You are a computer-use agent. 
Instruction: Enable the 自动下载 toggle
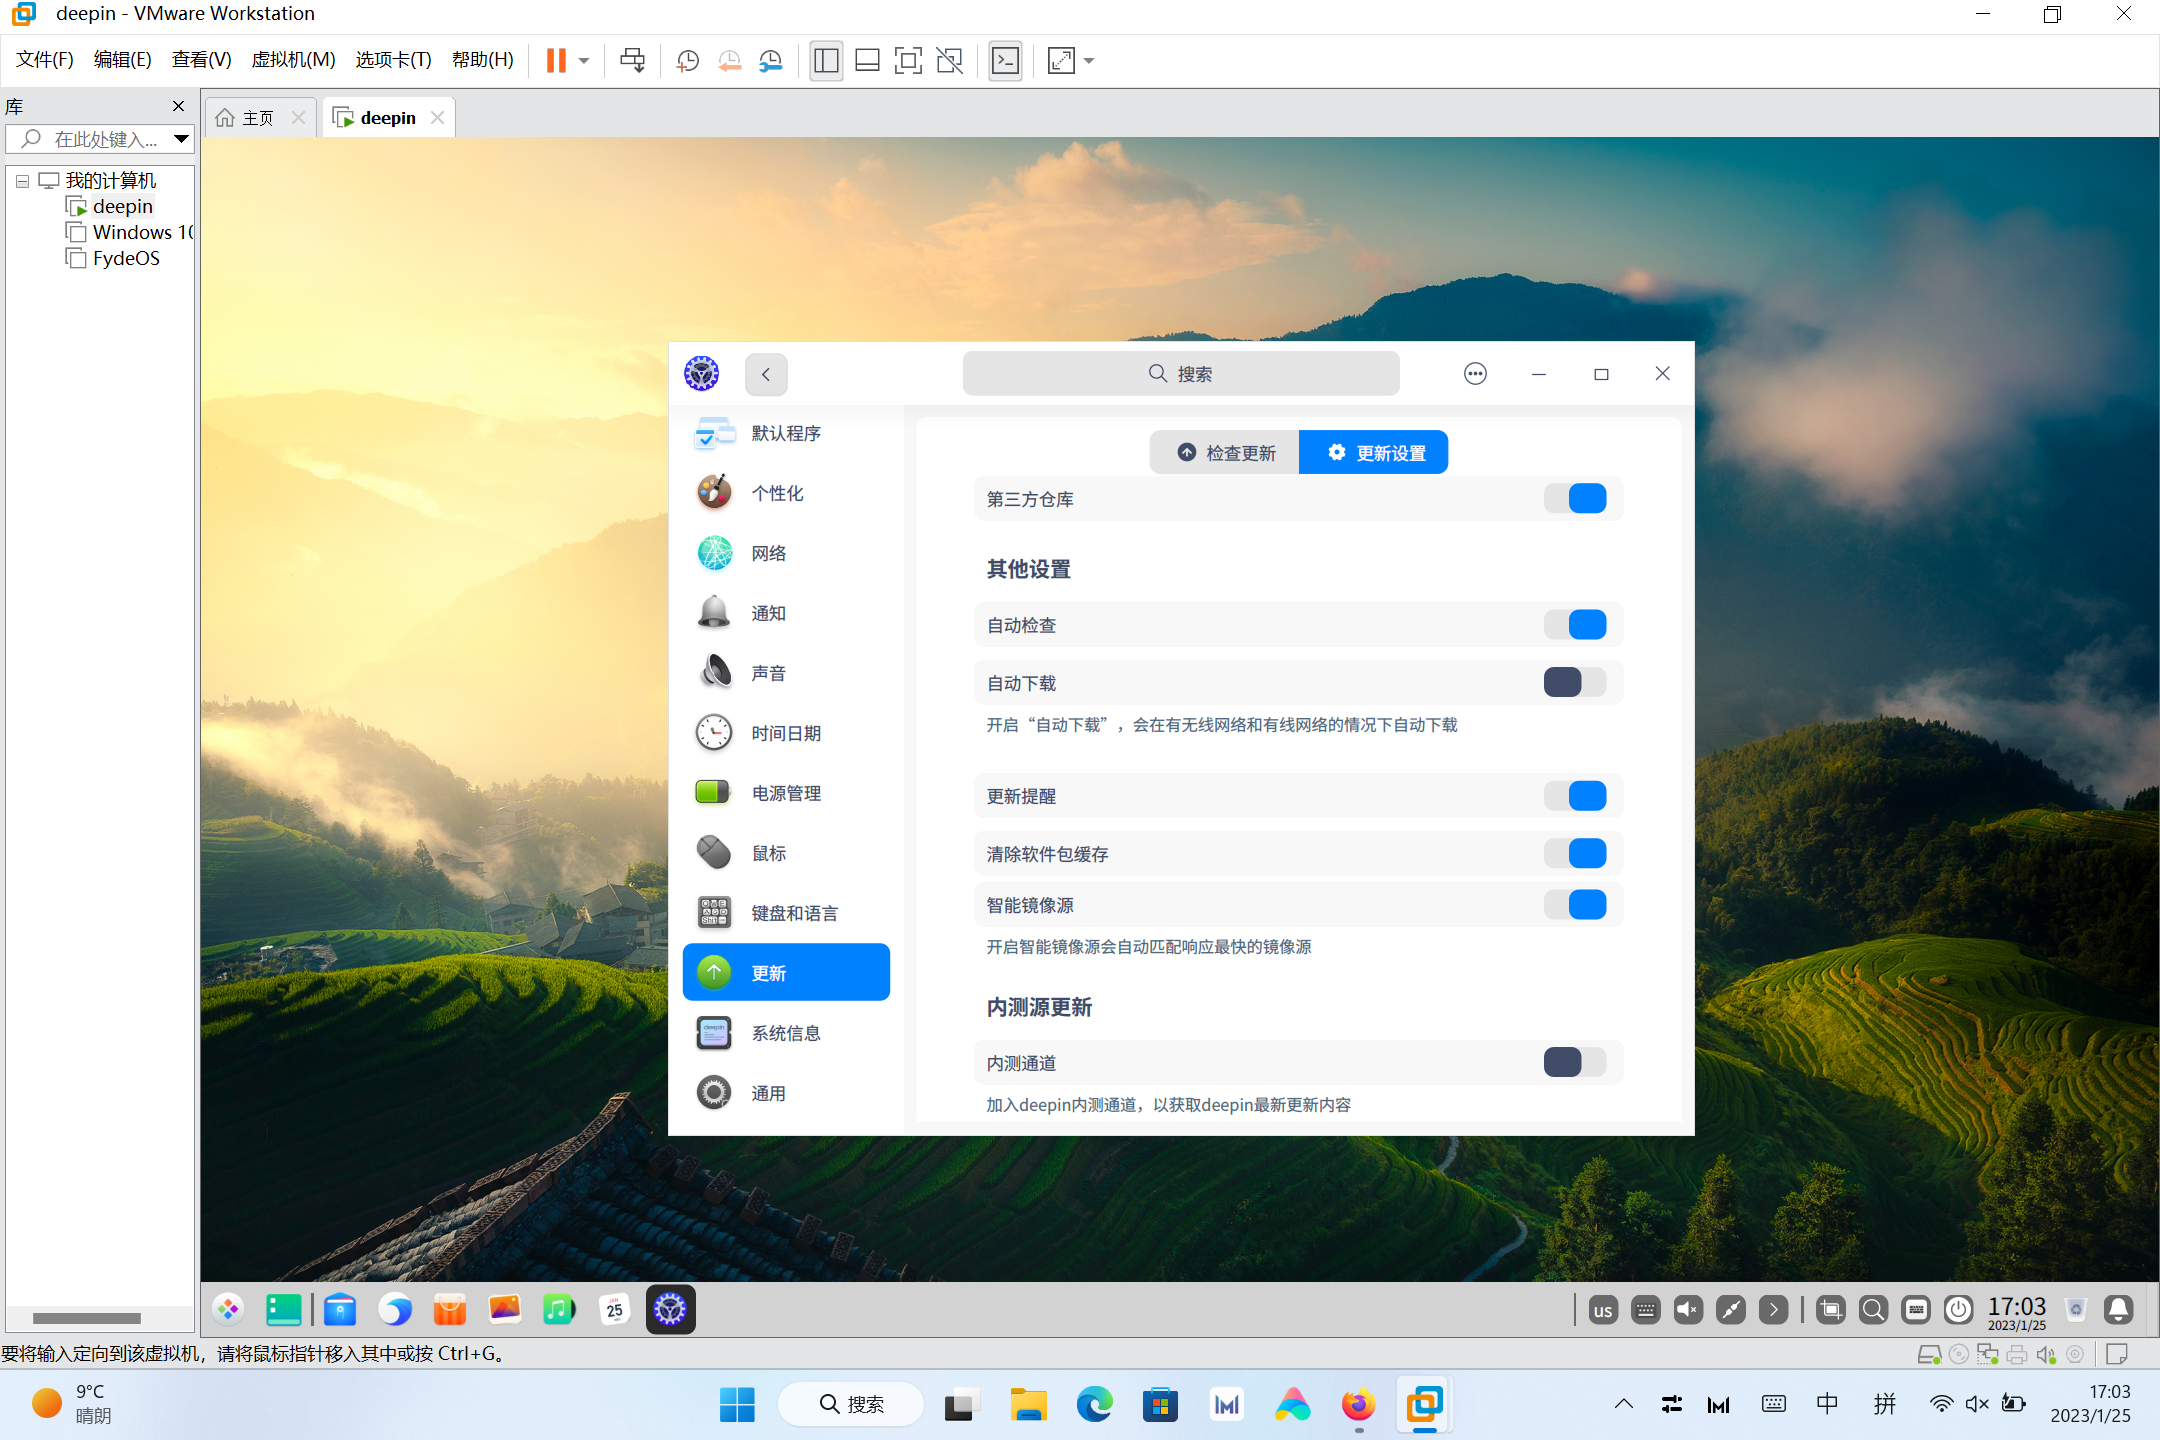[x=1574, y=682]
